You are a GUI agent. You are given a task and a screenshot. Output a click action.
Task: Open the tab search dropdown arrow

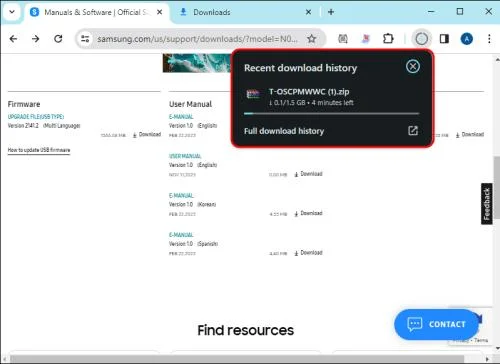point(12,12)
